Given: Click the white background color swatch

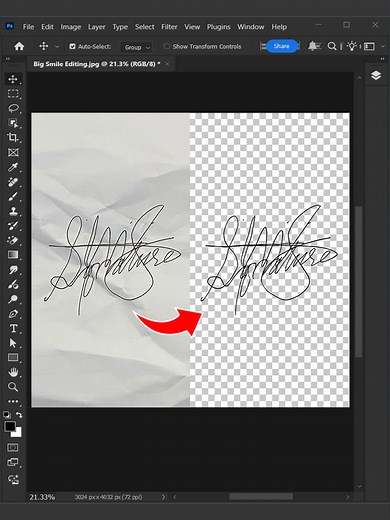Looking at the screenshot, I should (18, 433).
